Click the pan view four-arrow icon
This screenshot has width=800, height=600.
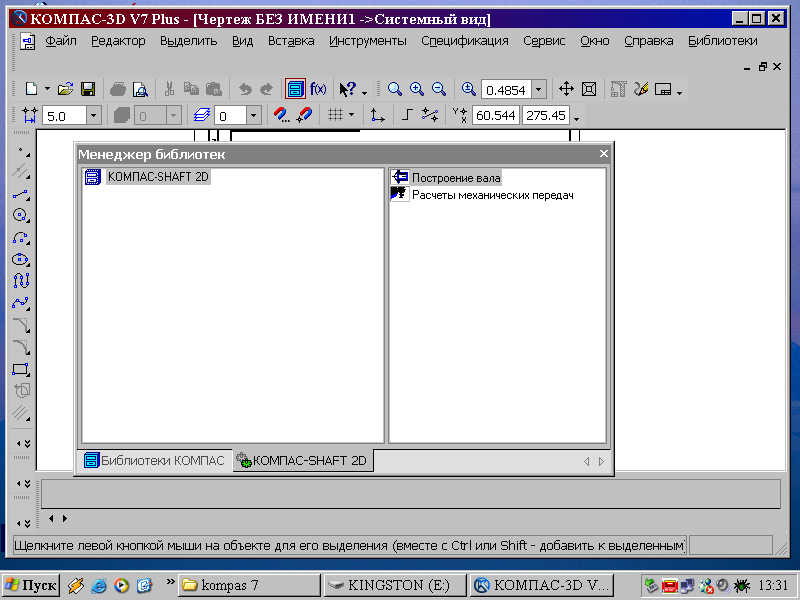pos(566,89)
